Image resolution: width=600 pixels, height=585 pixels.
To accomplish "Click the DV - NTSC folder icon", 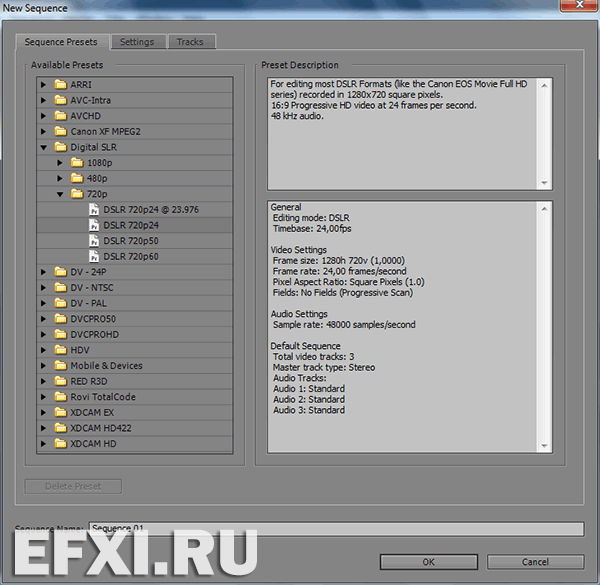I will [60, 287].
